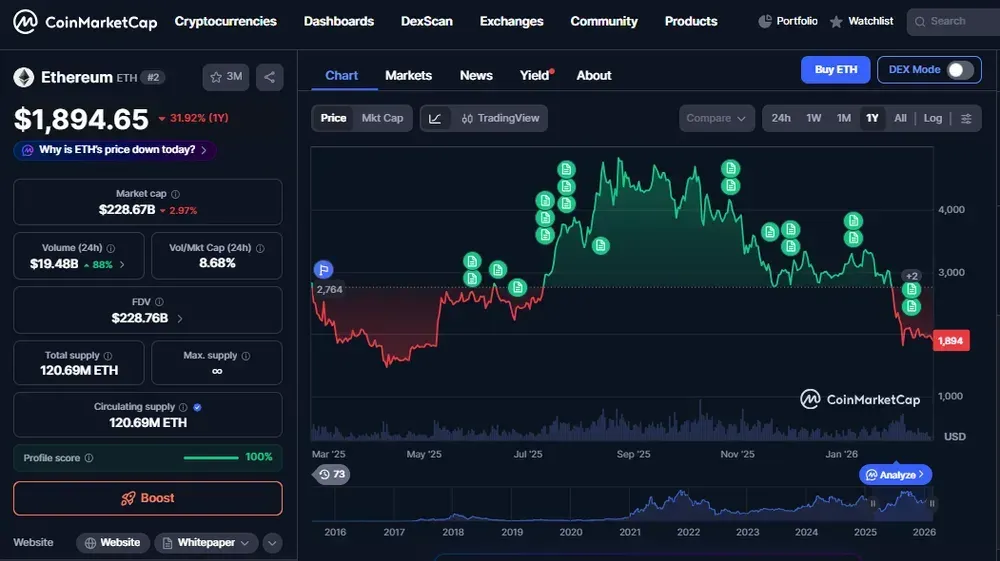Open chart settings sliders icon
The width and height of the screenshot is (1000, 561).
(x=966, y=119)
